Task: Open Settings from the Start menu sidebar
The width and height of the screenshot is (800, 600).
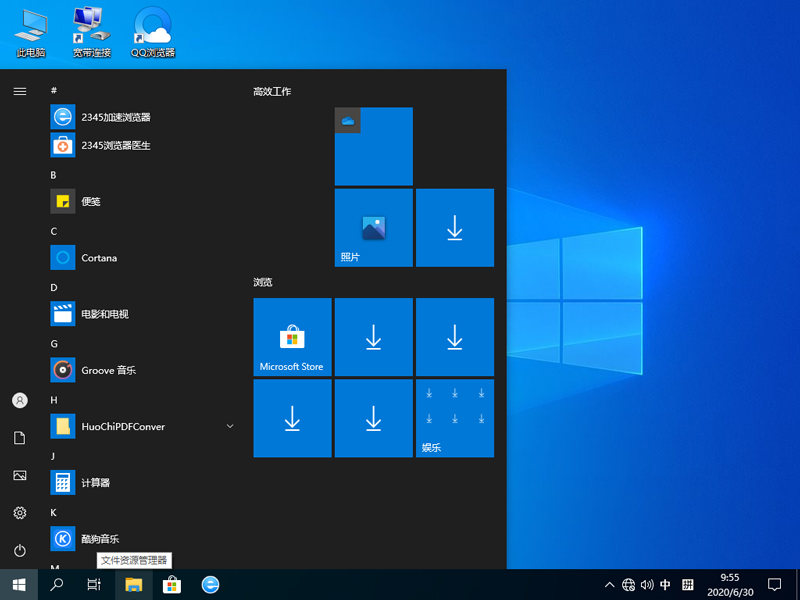Action: click(19, 513)
